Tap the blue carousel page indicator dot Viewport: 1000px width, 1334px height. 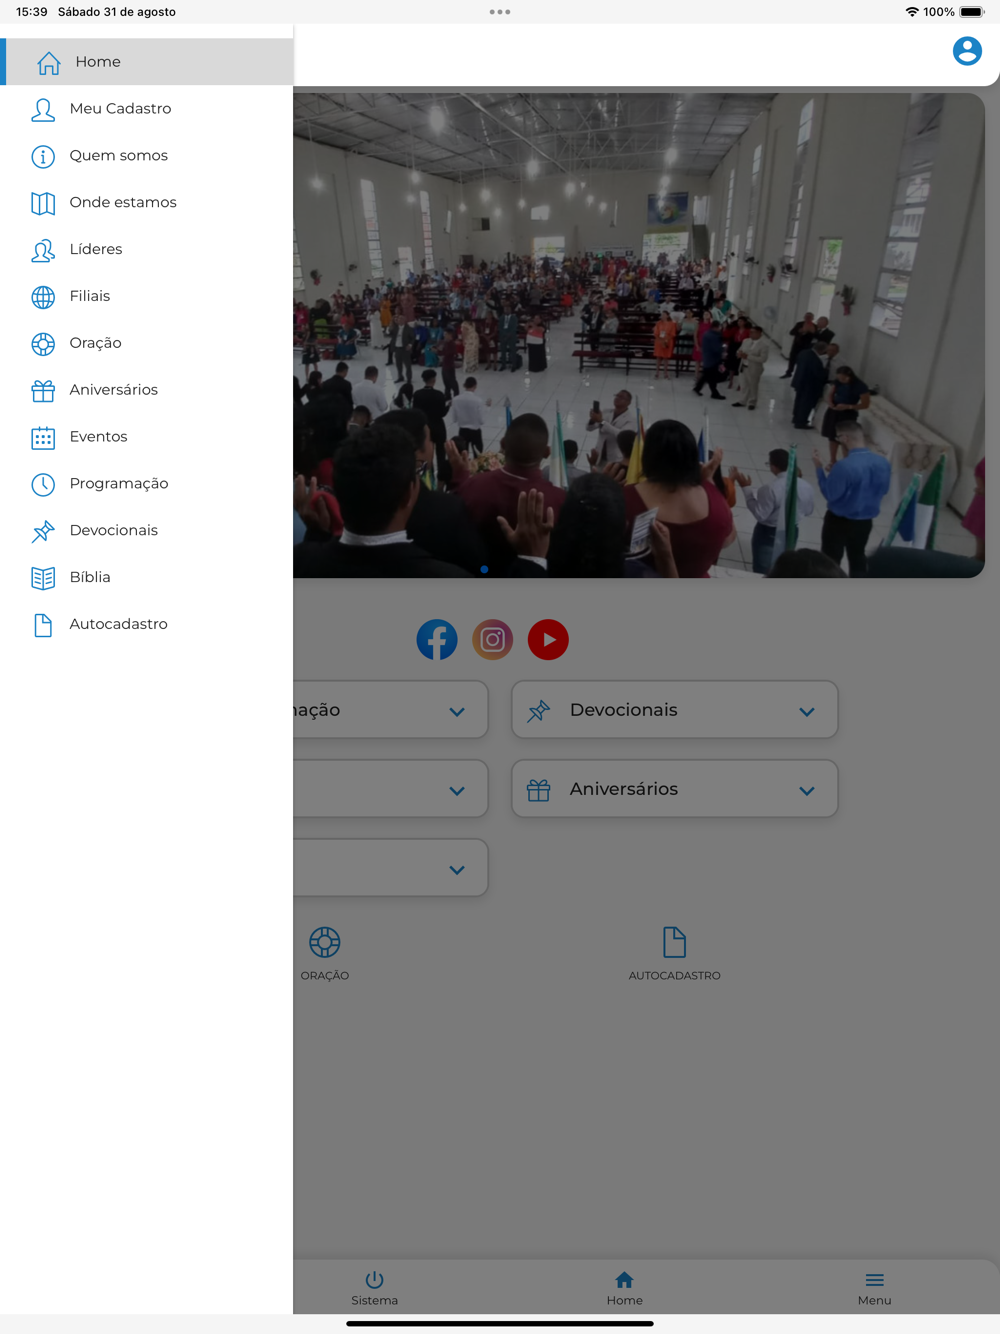(x=484, y=569)
